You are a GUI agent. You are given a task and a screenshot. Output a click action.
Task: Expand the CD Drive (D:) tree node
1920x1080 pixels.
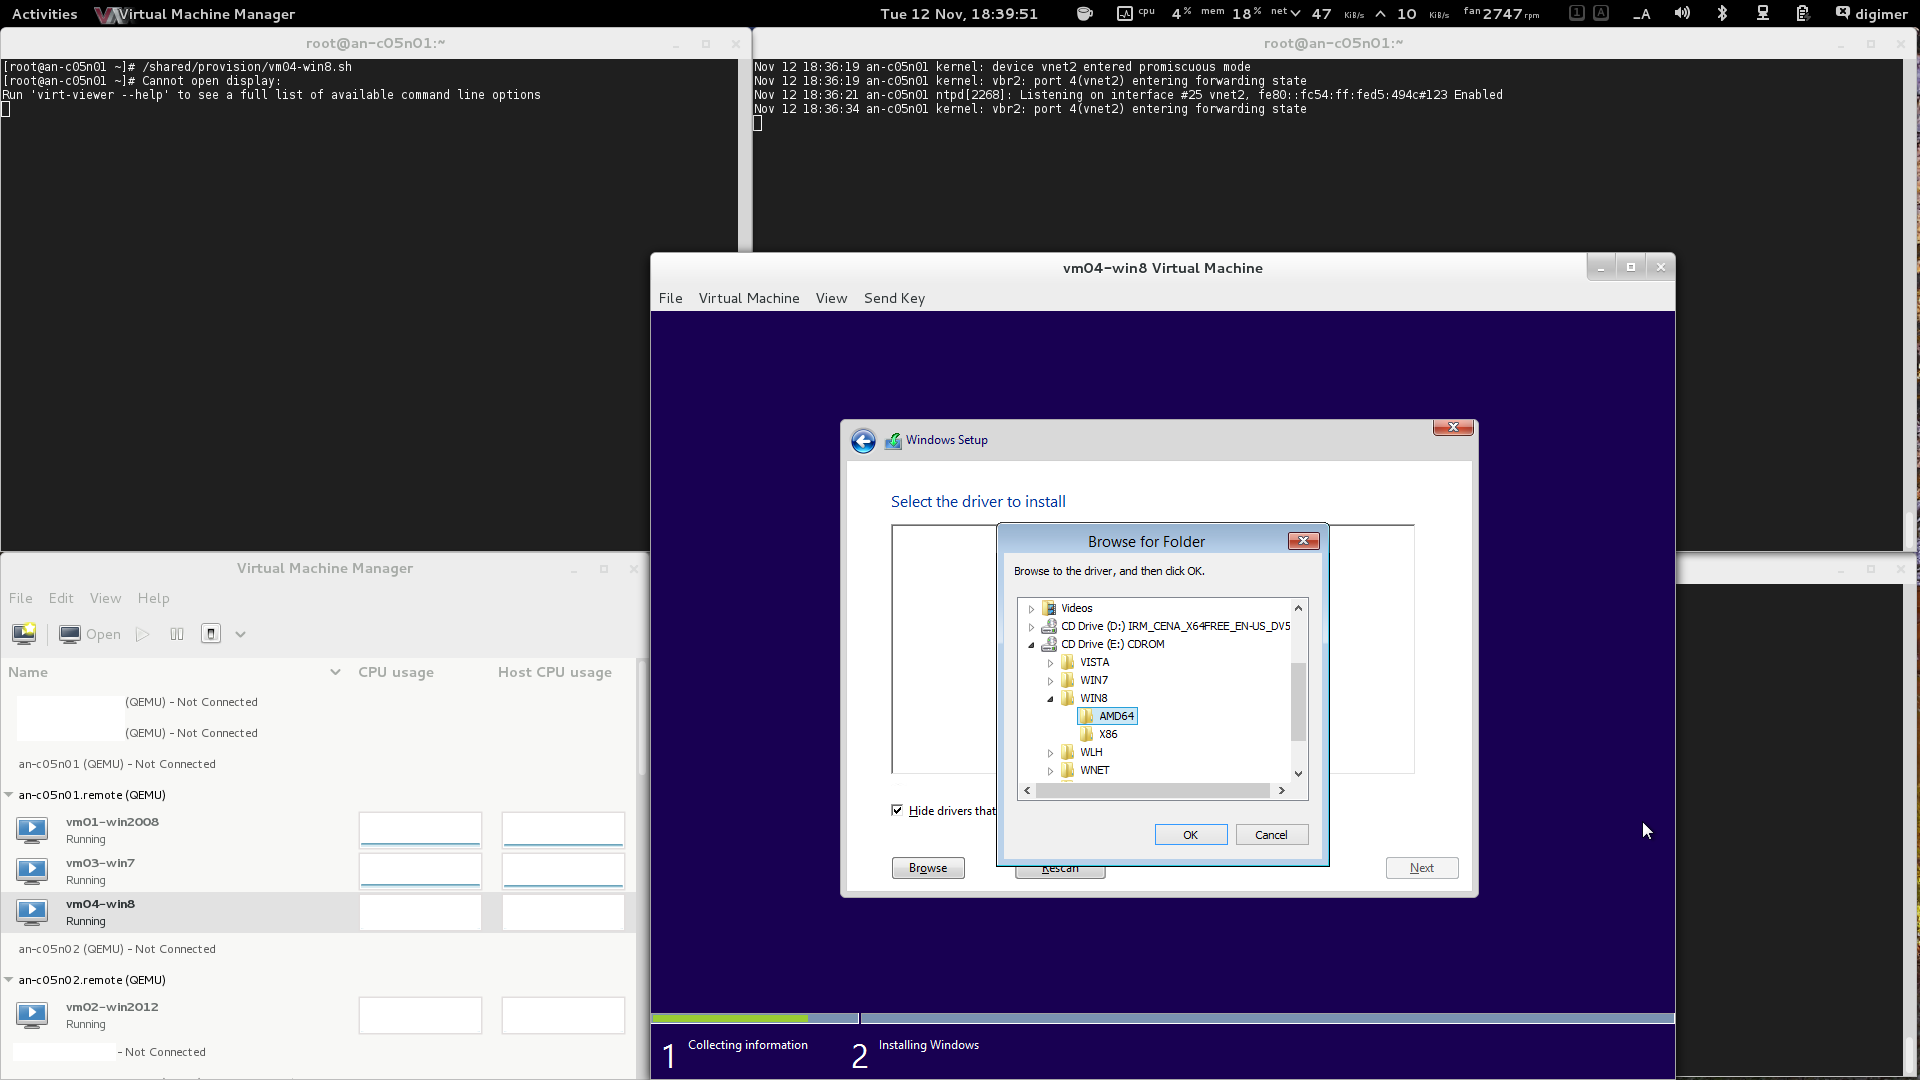(x=1031, y=627)
